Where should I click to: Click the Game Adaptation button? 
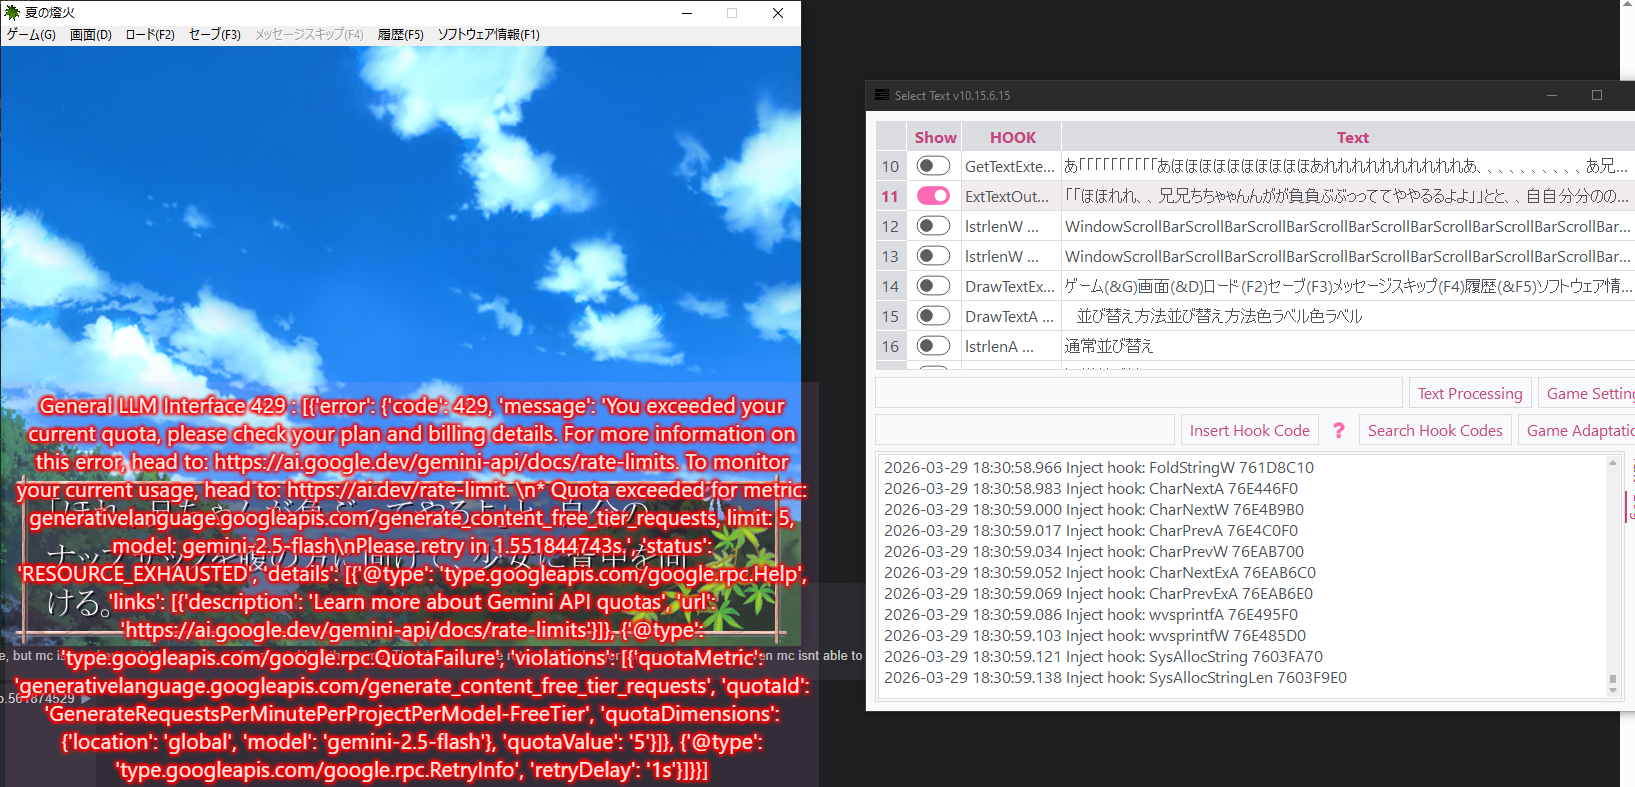click(x=1577, y=430)
